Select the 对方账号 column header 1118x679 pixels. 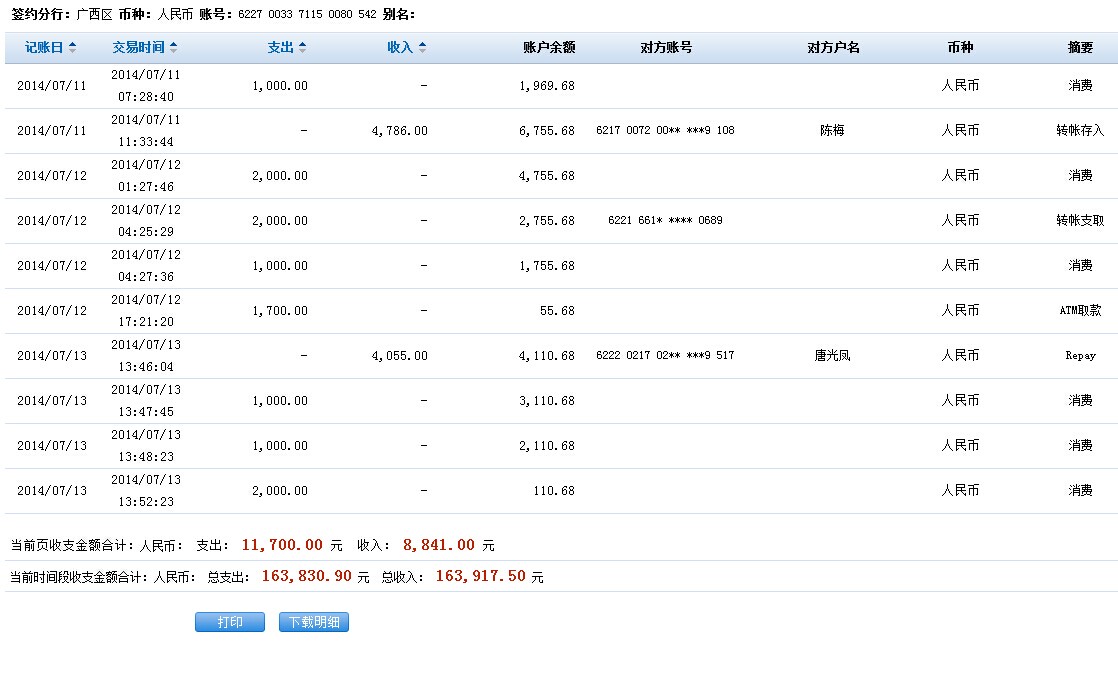[x=666, y=48]
